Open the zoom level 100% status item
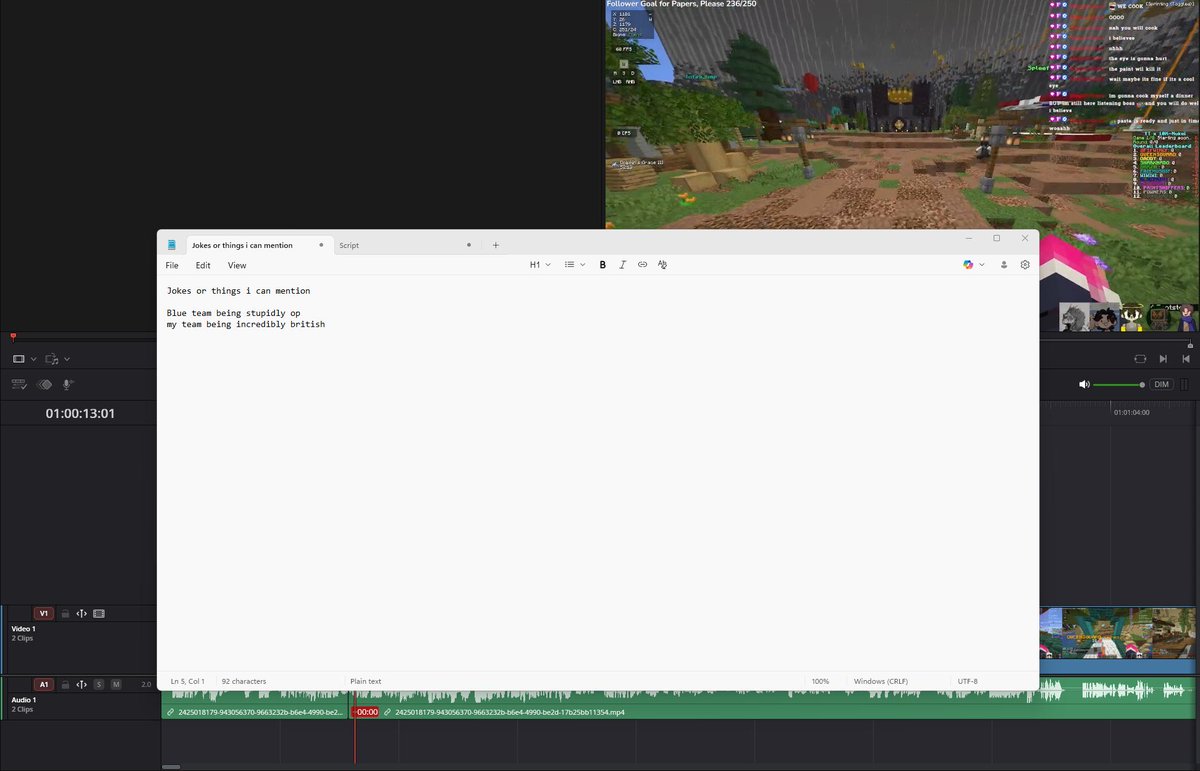This screenshot has width=1200, height=771. pos(820,681)
